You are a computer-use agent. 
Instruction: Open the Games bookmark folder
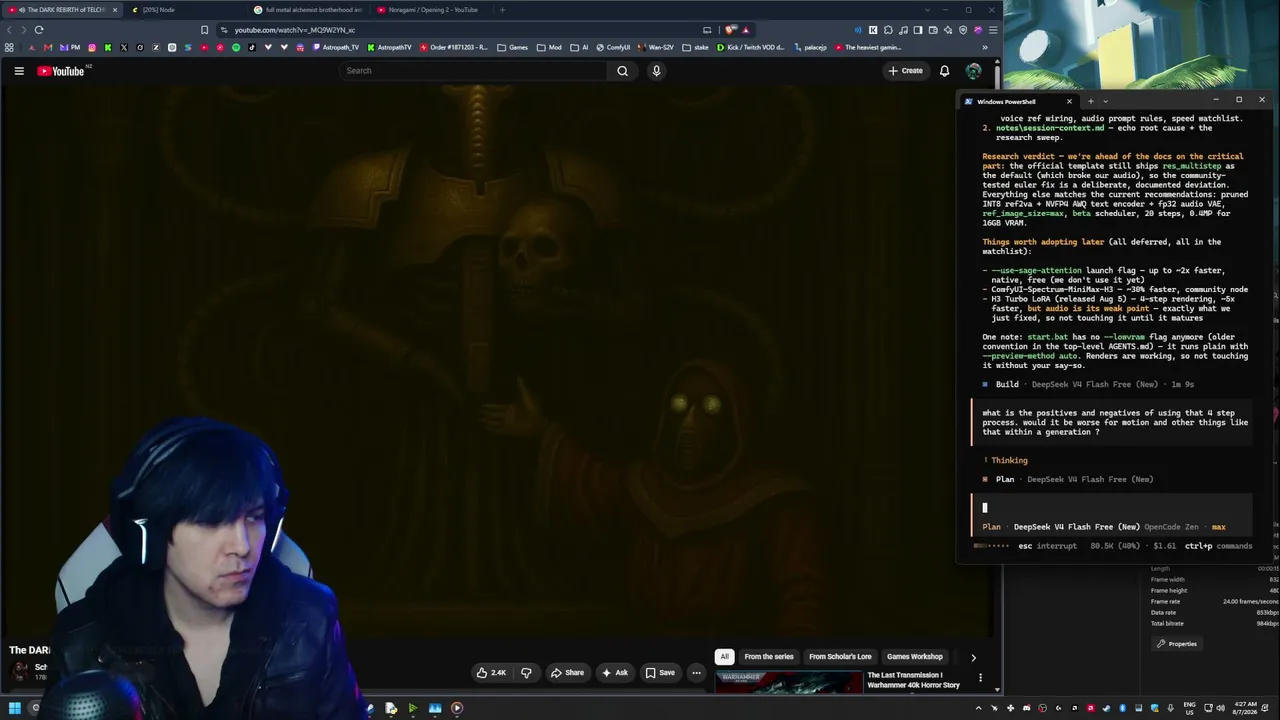513,47
